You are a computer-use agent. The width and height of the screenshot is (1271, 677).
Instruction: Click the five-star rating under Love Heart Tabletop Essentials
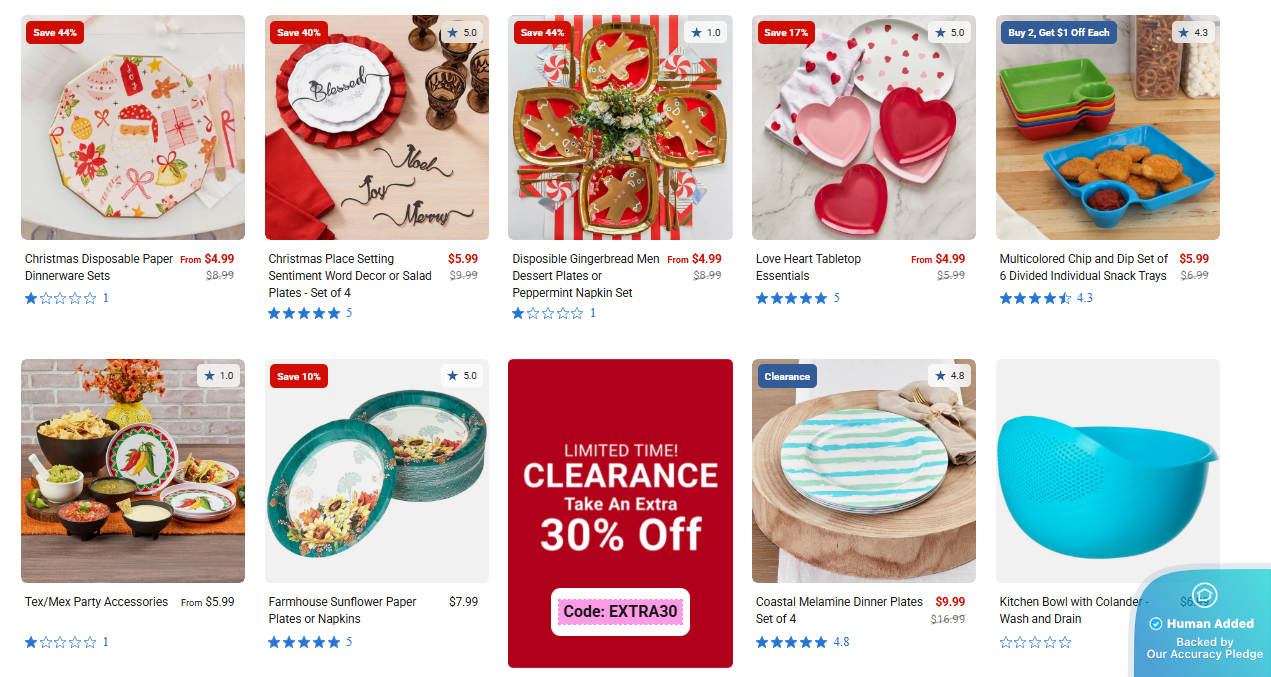pyautogui.click(x=792, y=298)
